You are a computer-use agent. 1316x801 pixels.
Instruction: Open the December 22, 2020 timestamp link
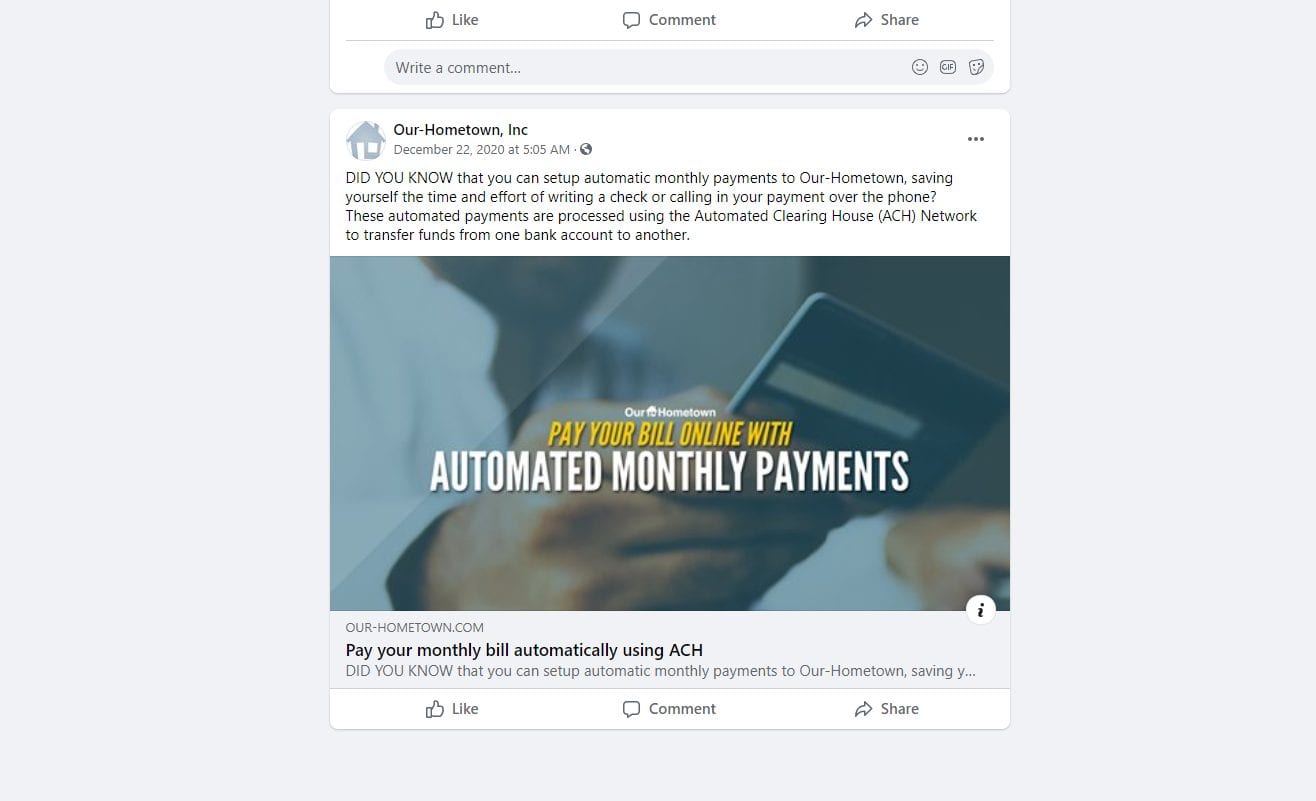[x=482, y=150]
